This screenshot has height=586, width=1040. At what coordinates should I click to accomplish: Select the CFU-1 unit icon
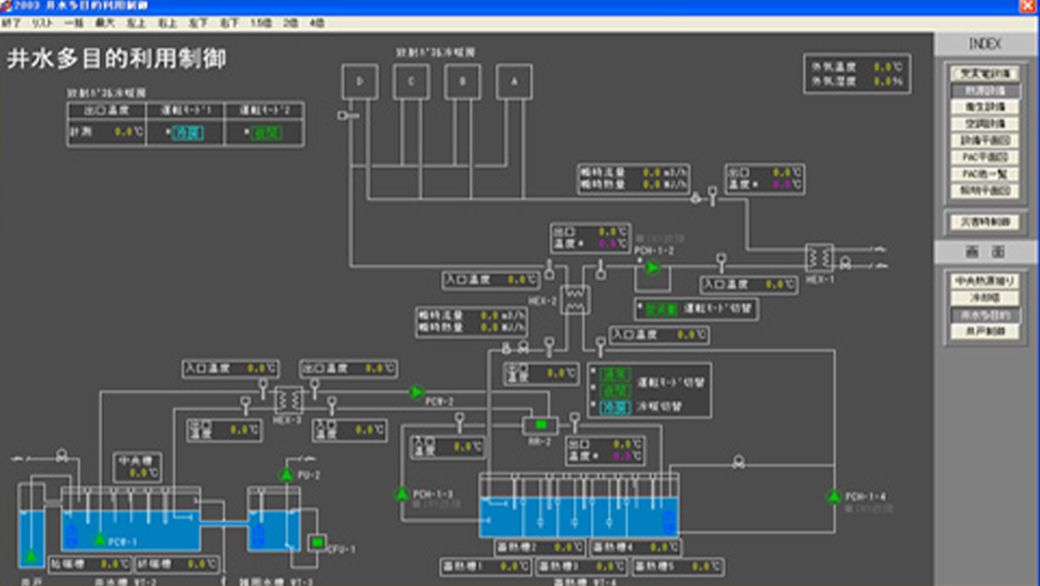pyautogui.click(x=317, y=543)
